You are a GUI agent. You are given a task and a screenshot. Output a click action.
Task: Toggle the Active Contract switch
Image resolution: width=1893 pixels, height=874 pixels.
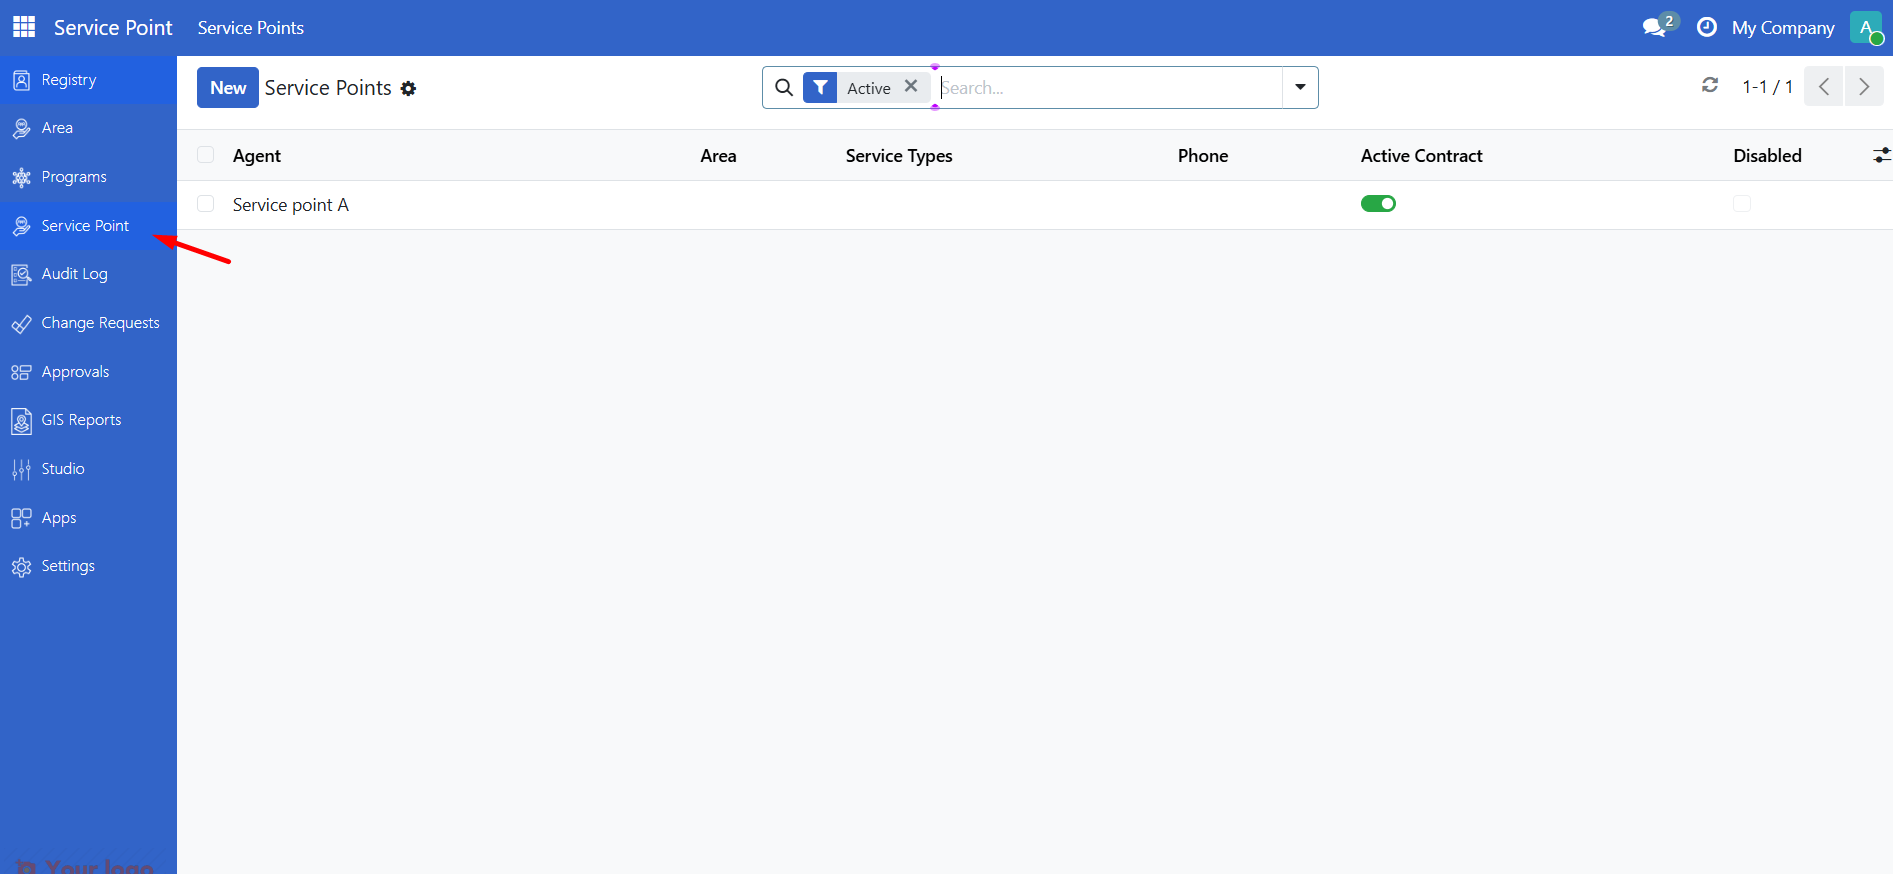[1378, 204]
